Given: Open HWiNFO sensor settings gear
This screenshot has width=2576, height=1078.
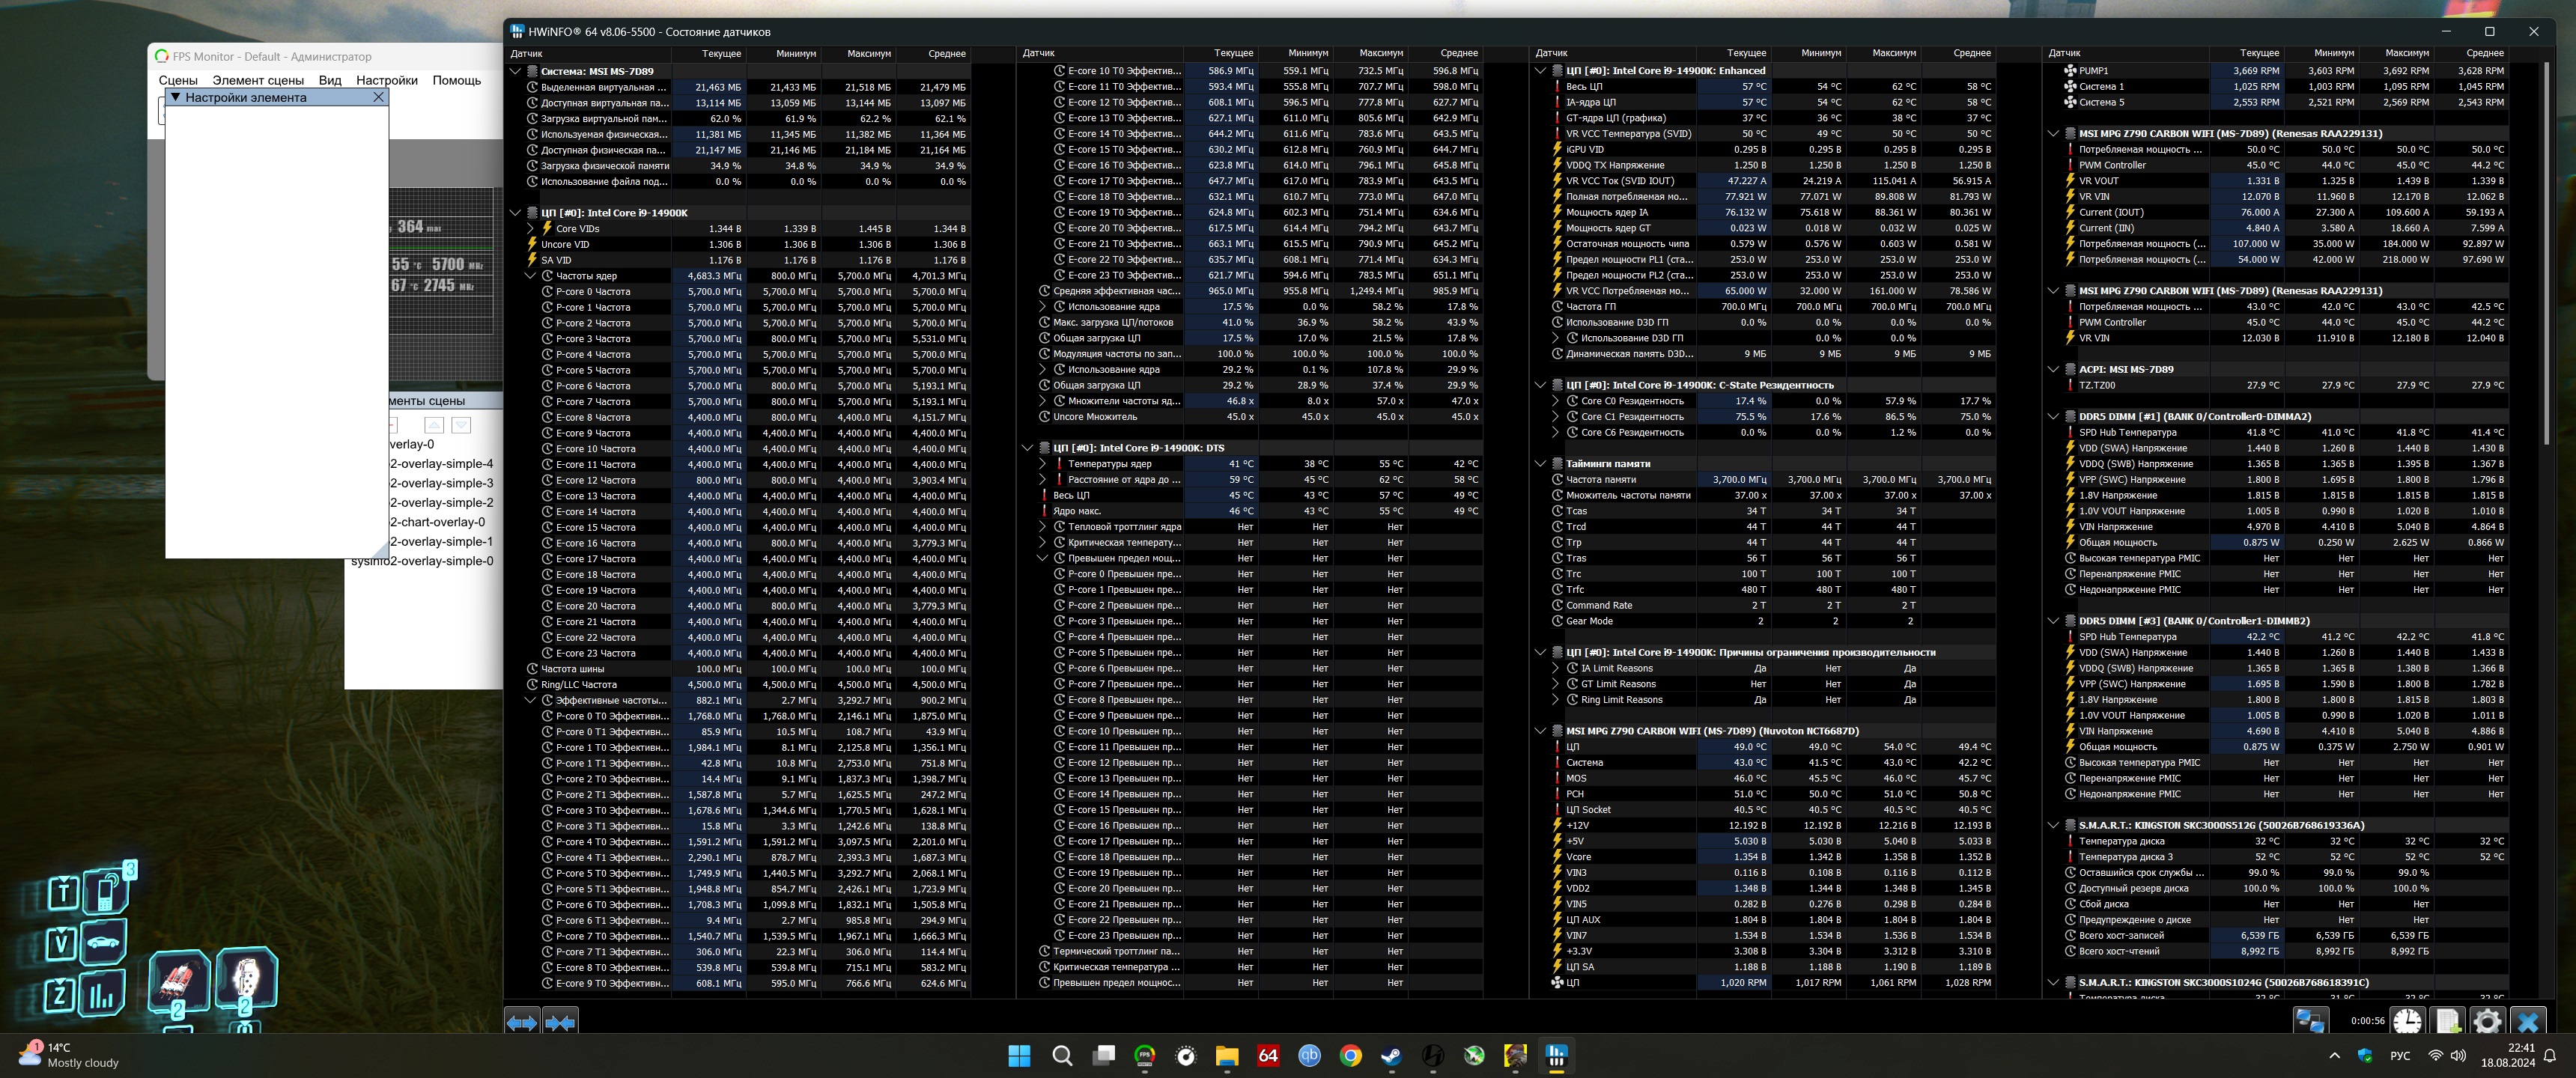Looking at the screenshot, I should click(x=2487, y=1021).
